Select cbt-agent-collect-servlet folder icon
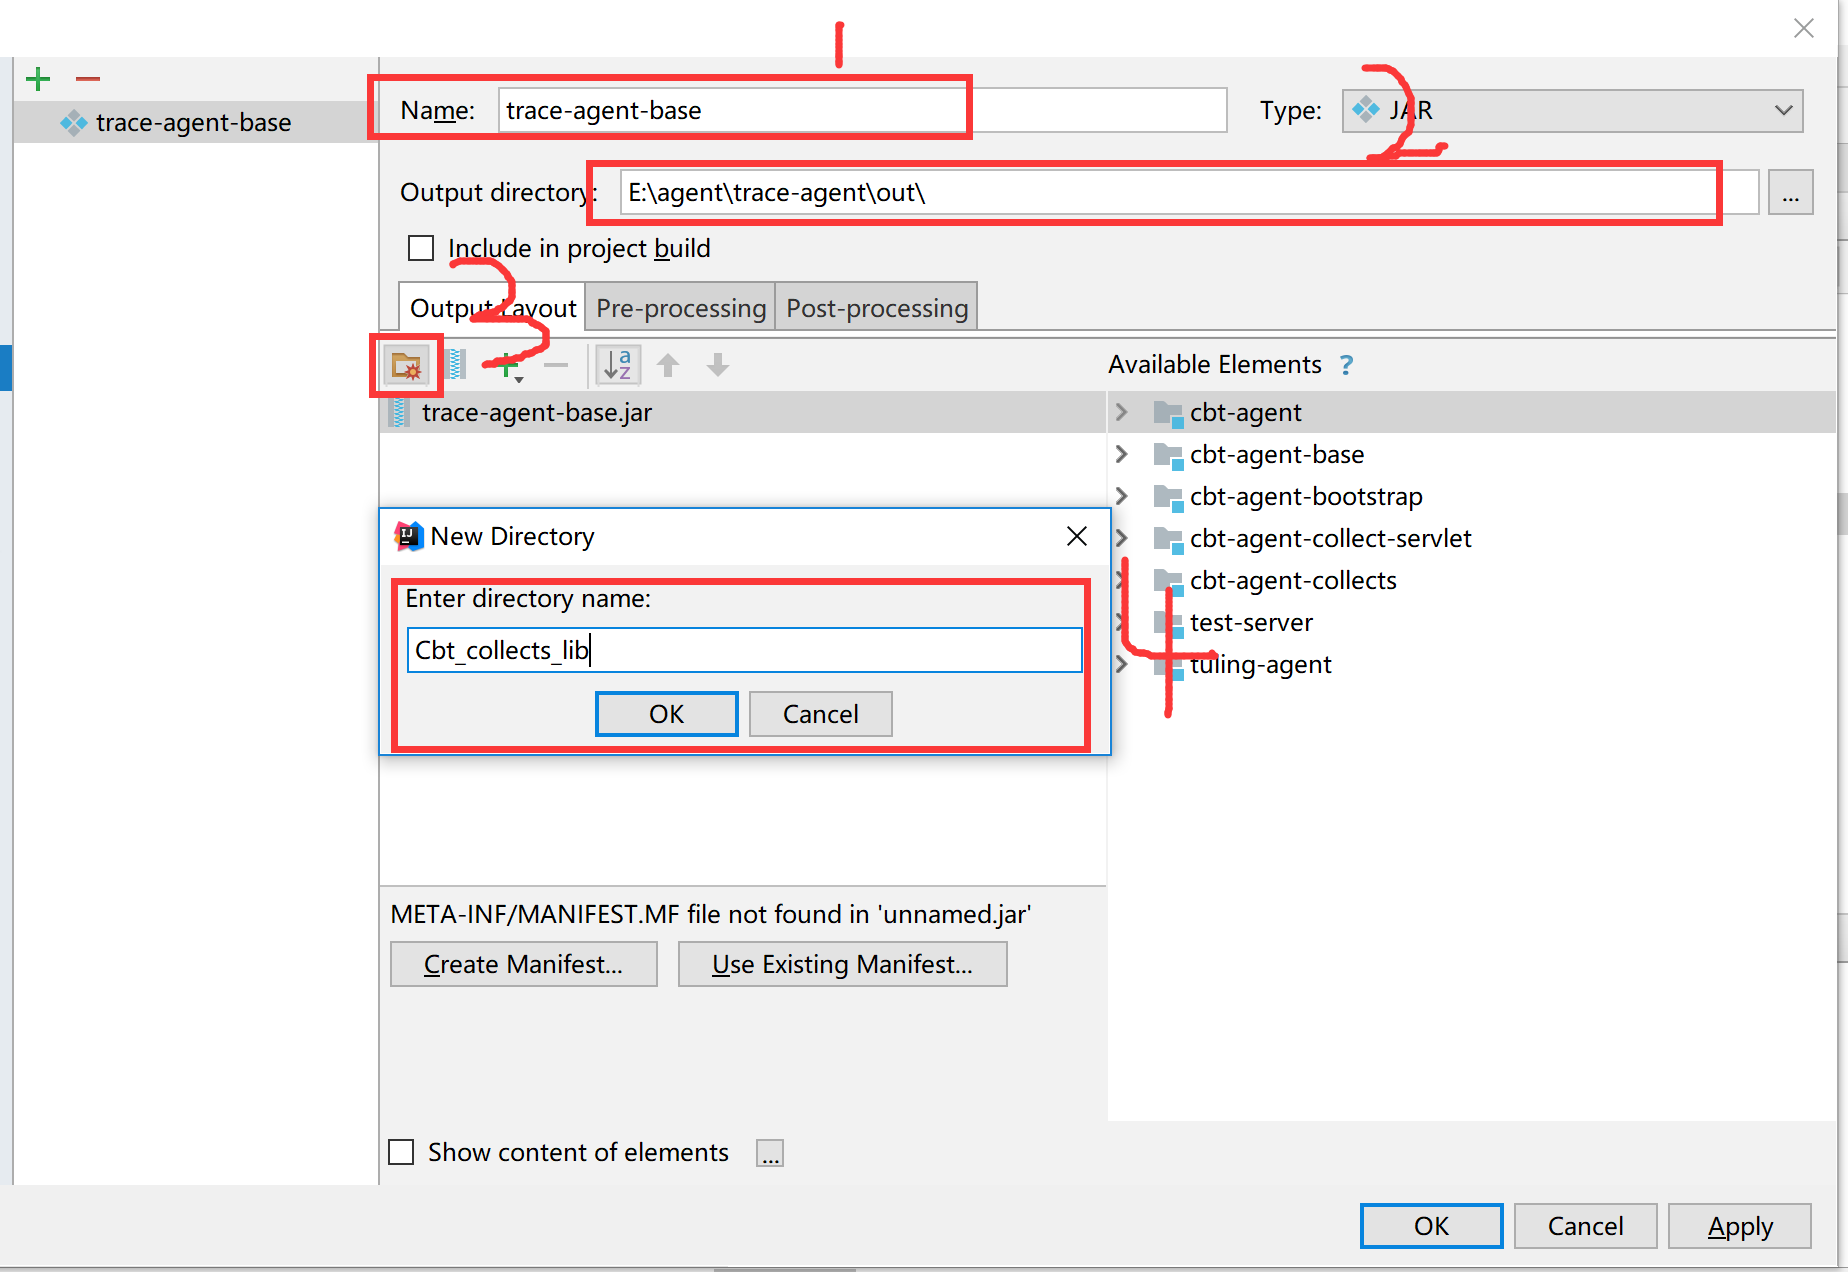The width and height of the screenshot is (1848, 1272). 1168,539
